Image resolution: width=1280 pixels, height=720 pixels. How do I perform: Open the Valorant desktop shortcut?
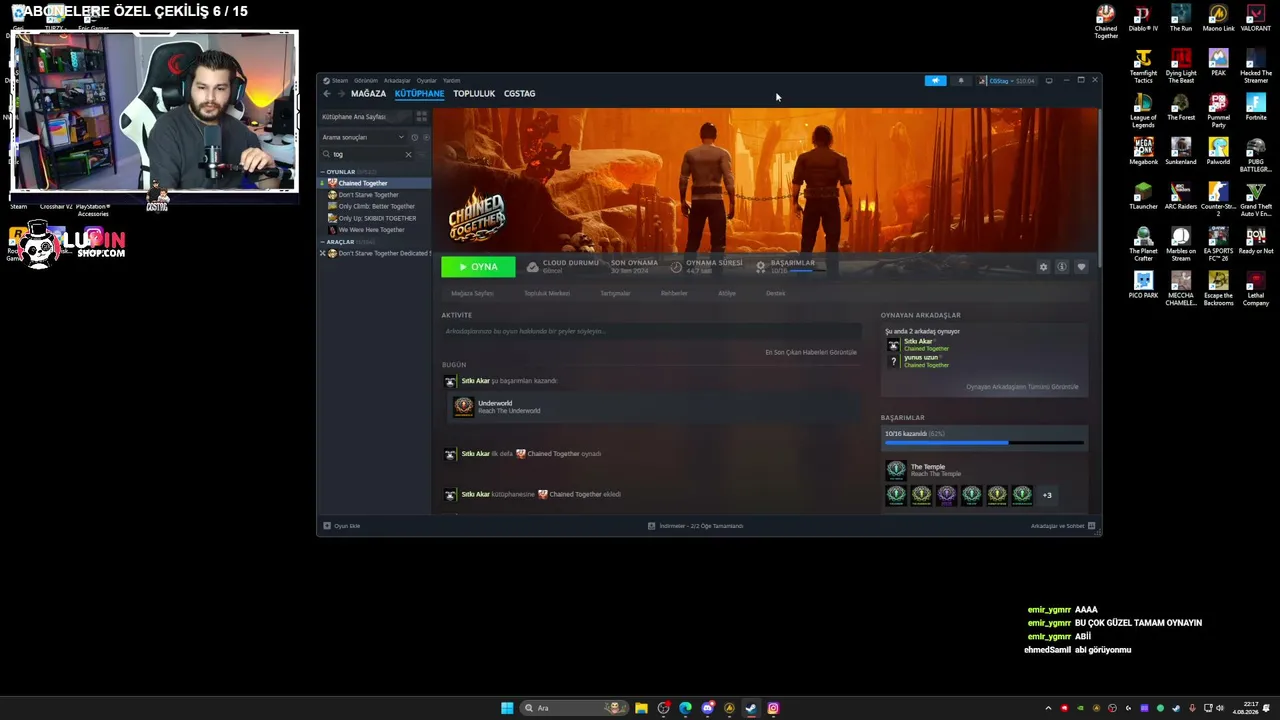(x=1256, y=18)
